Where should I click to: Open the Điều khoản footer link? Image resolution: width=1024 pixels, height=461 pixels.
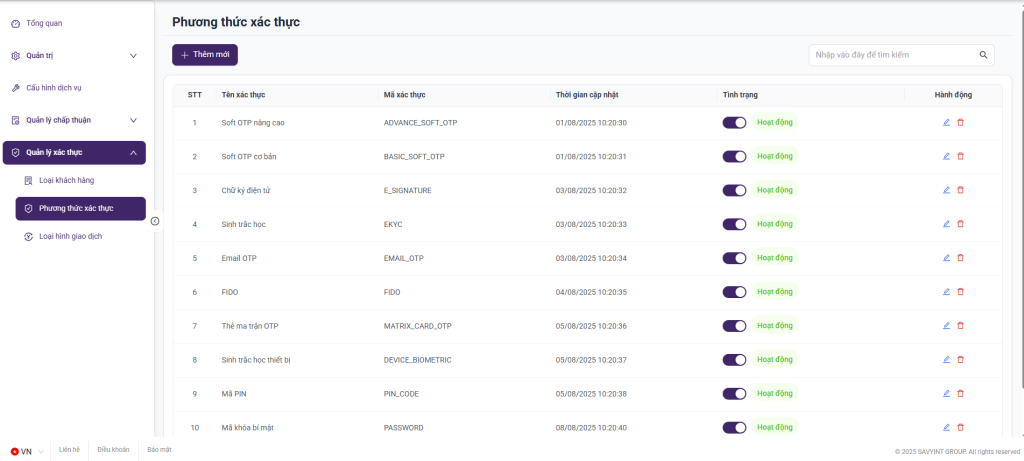coord(113,451)
